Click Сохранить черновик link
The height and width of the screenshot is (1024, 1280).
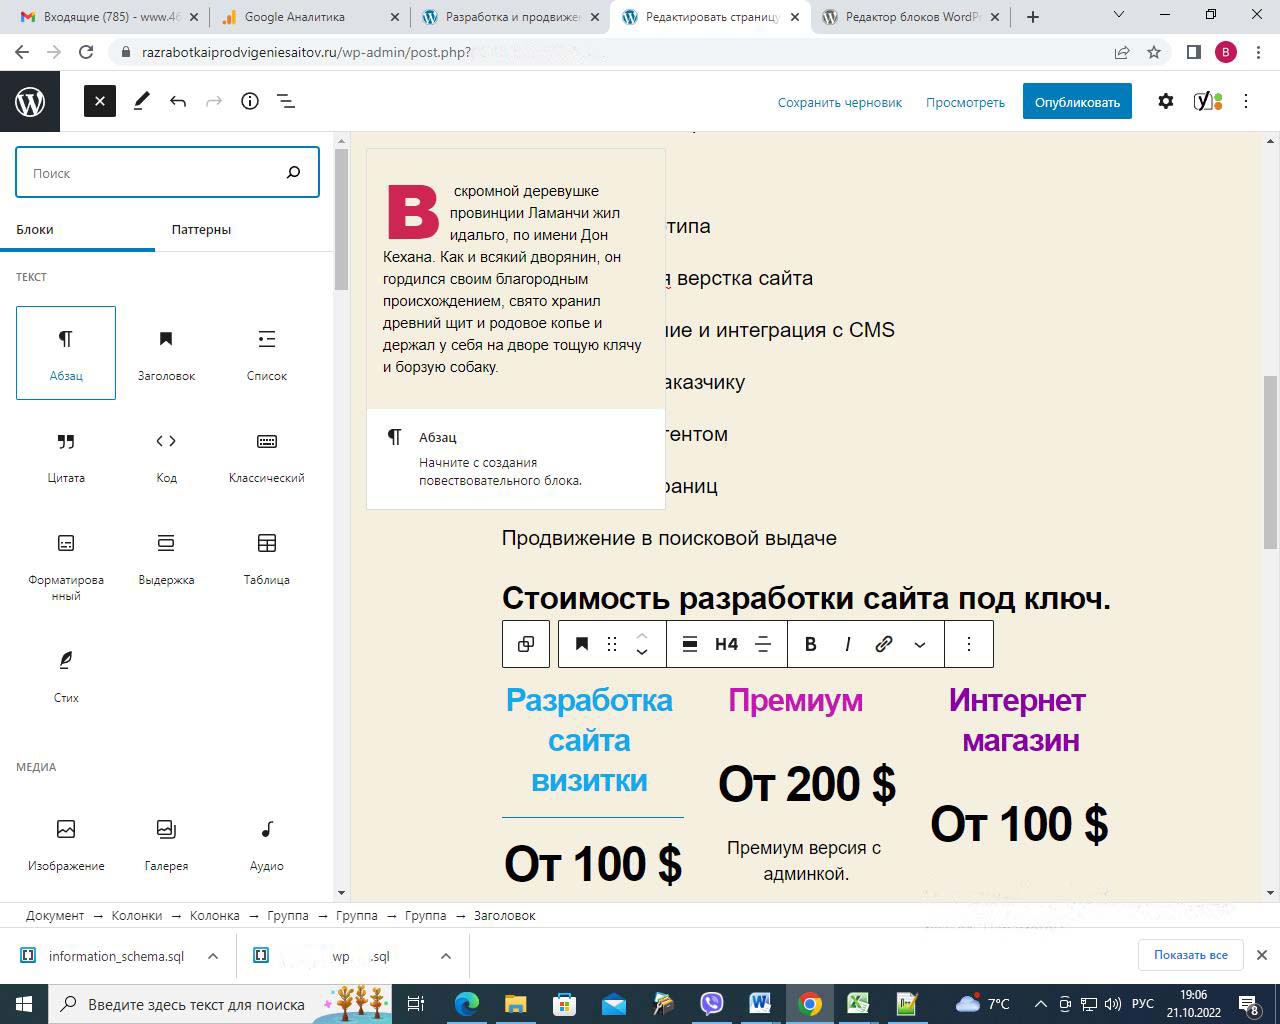839,102
